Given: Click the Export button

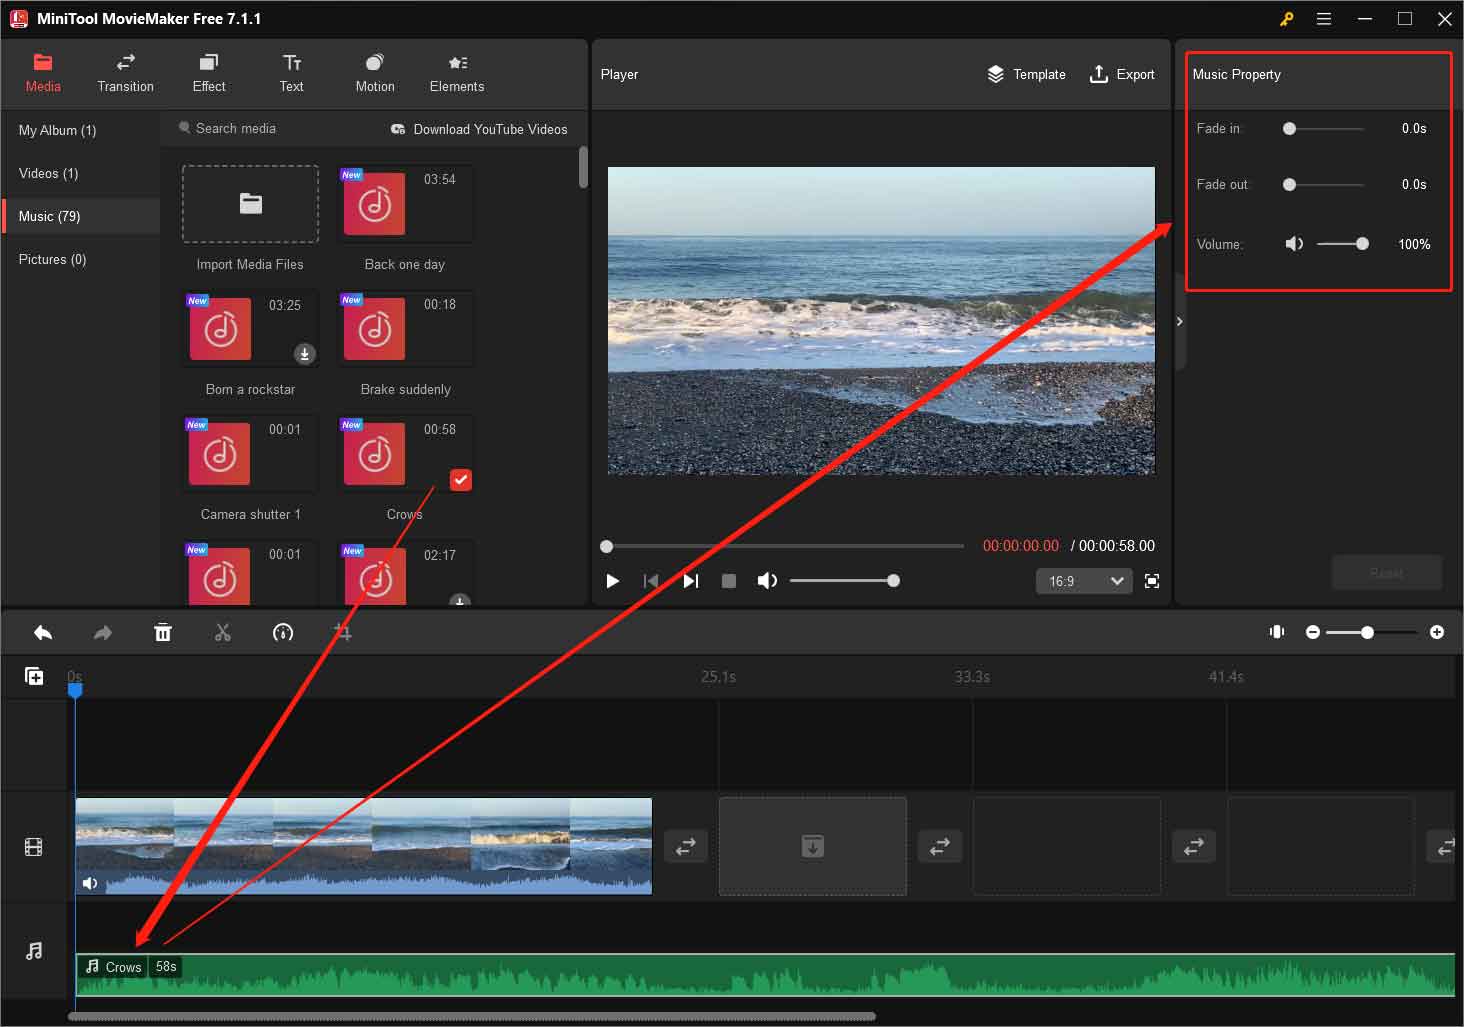Looking at the screenshot, I should coord(1122,74).
